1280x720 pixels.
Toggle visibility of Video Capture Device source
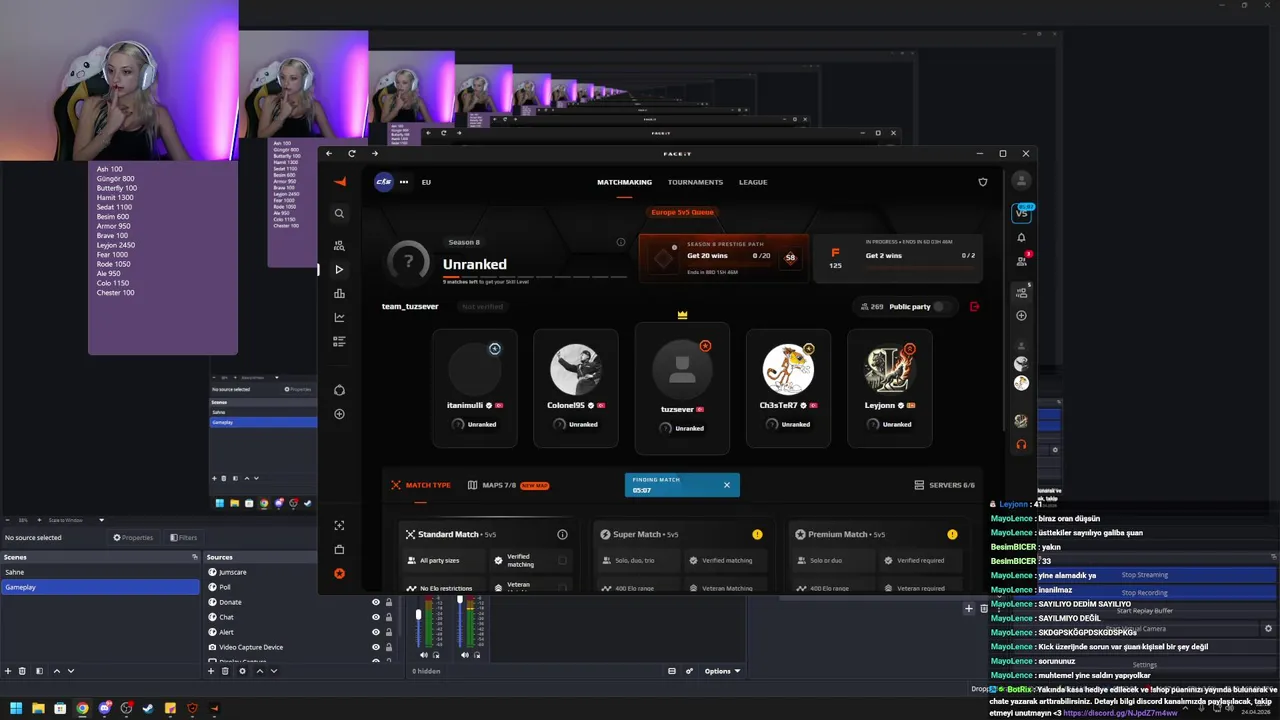coord(376,647)
